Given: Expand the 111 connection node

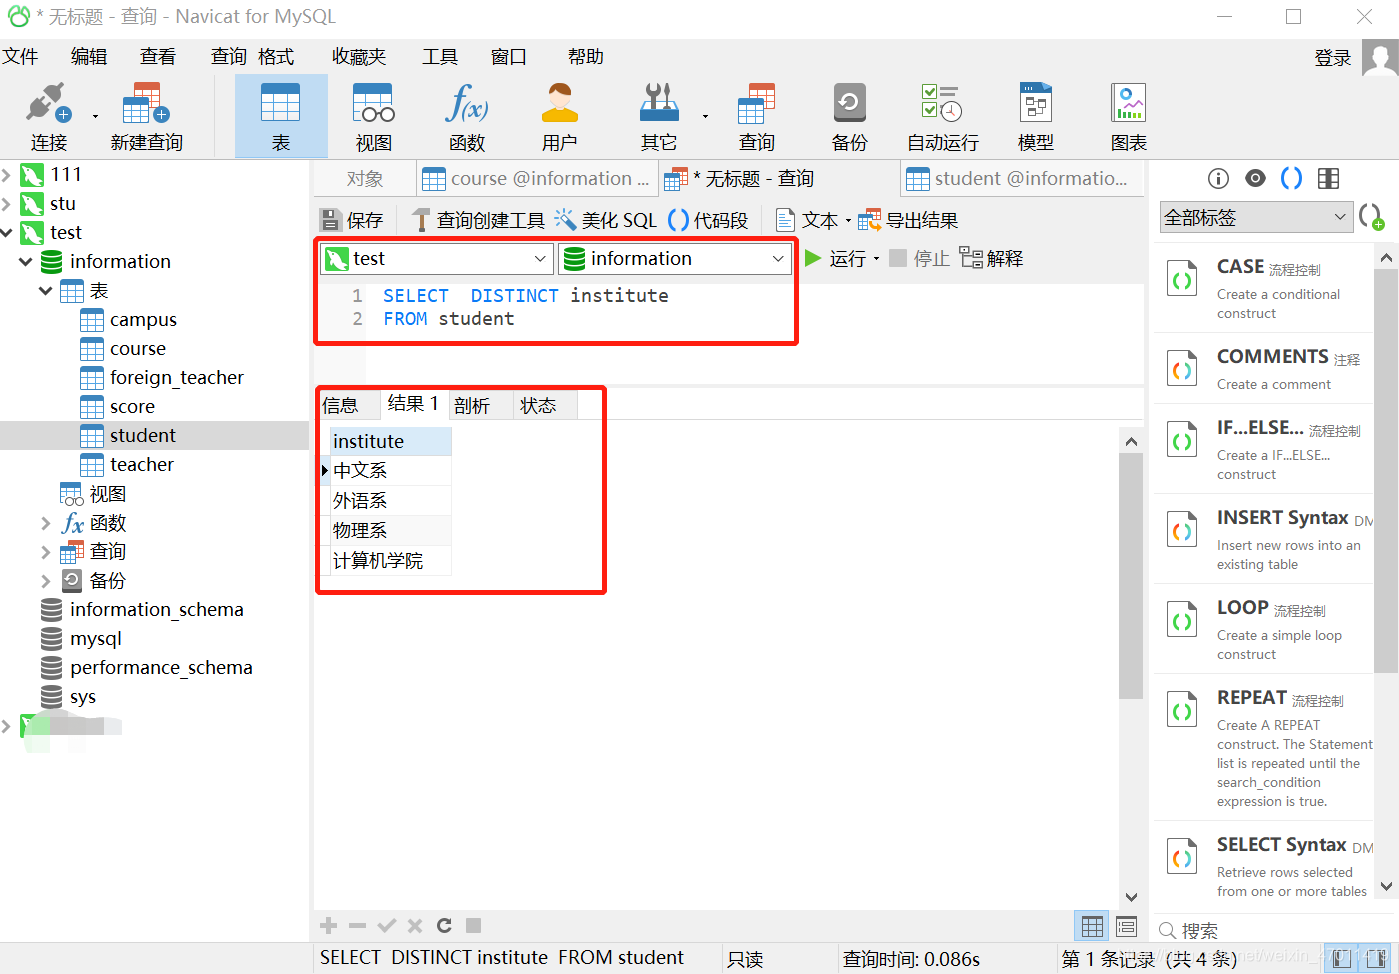Looking at the screenshot, I should tap(7, 175).
